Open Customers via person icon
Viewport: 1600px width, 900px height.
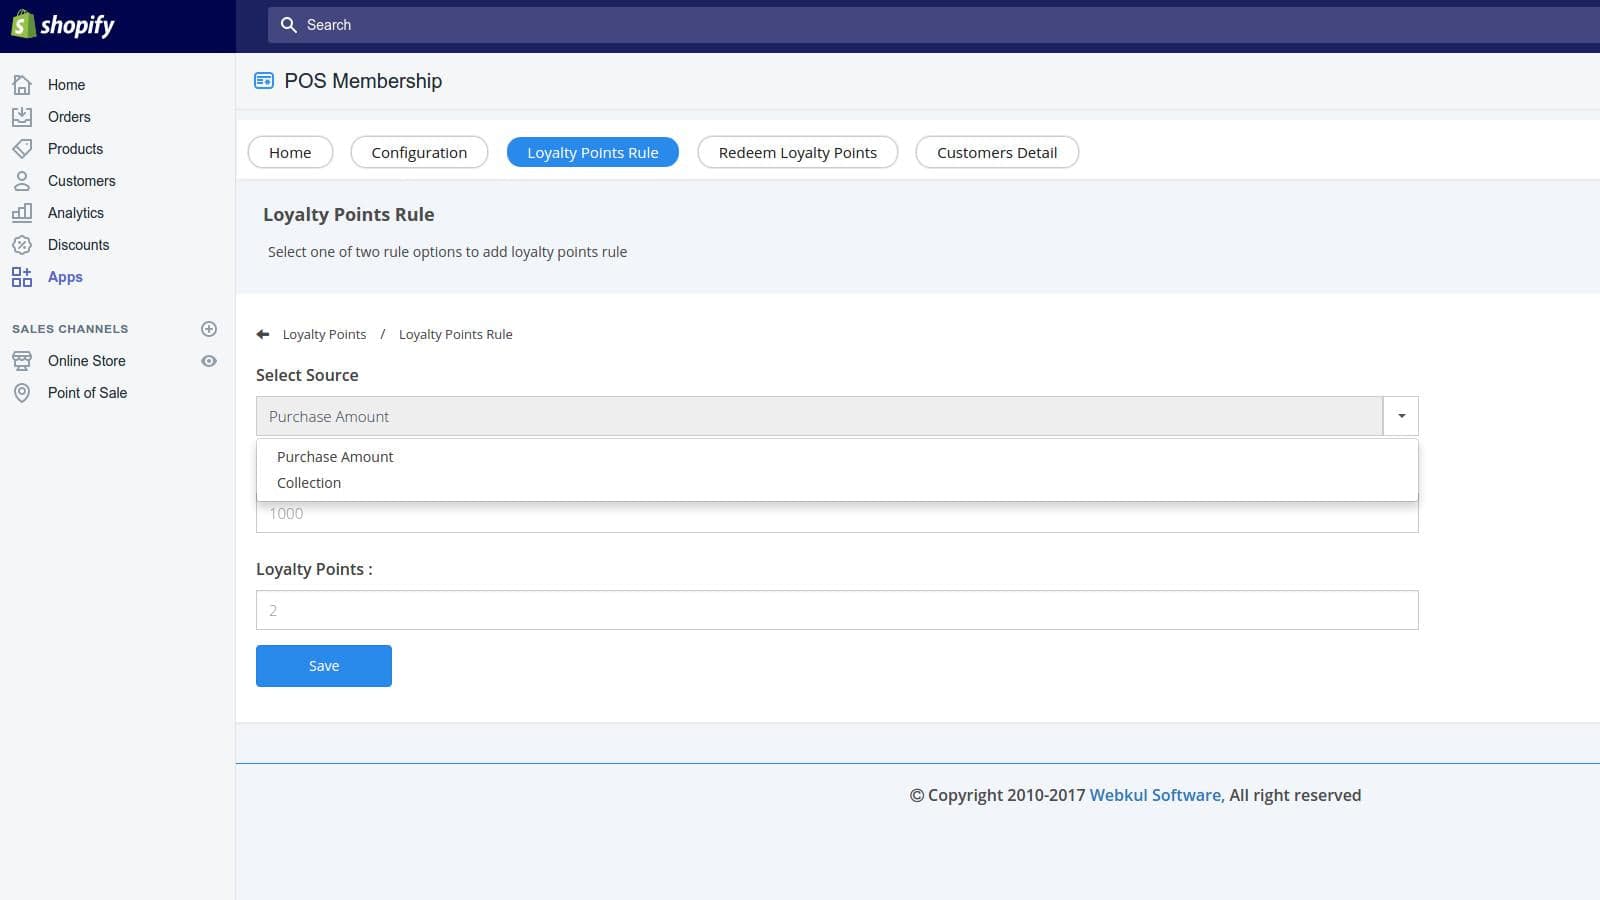coord(22,181)
